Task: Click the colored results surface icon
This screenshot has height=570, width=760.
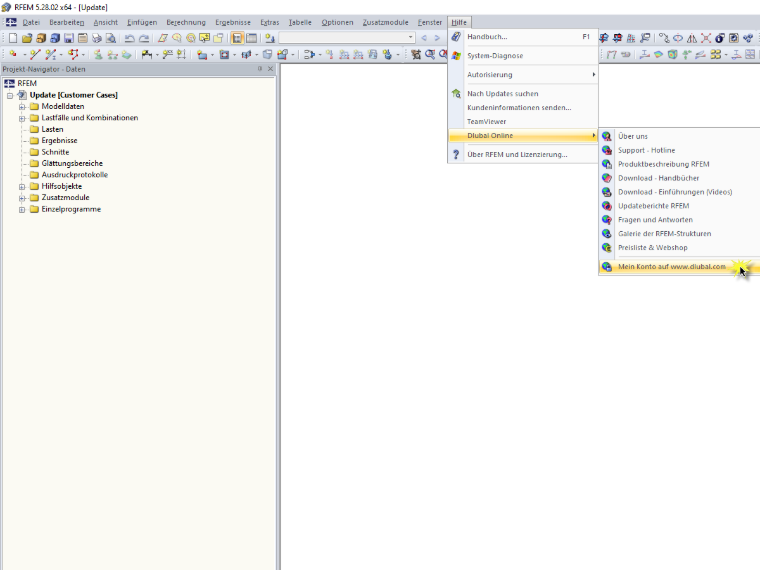Action: (658, 54)
